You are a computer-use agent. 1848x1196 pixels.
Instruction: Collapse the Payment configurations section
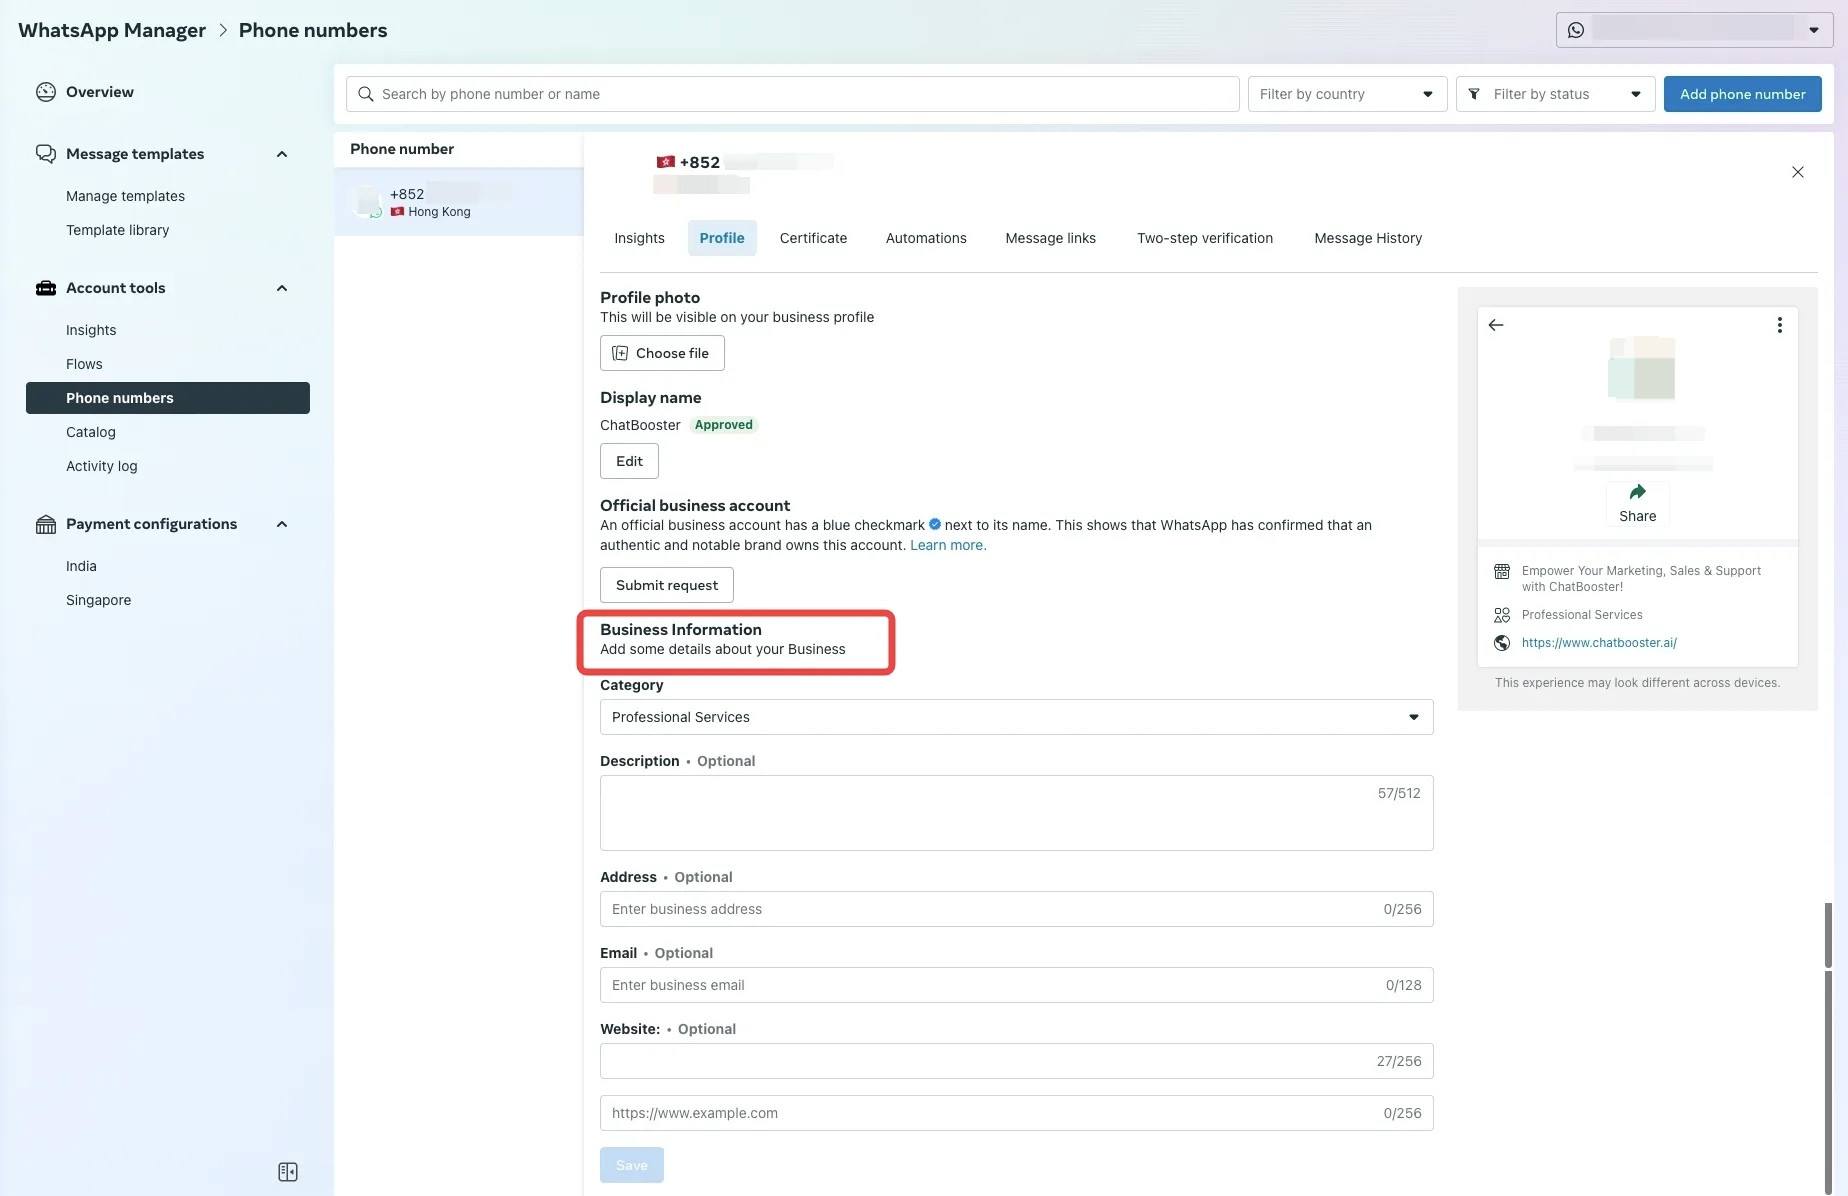point(282,524)
